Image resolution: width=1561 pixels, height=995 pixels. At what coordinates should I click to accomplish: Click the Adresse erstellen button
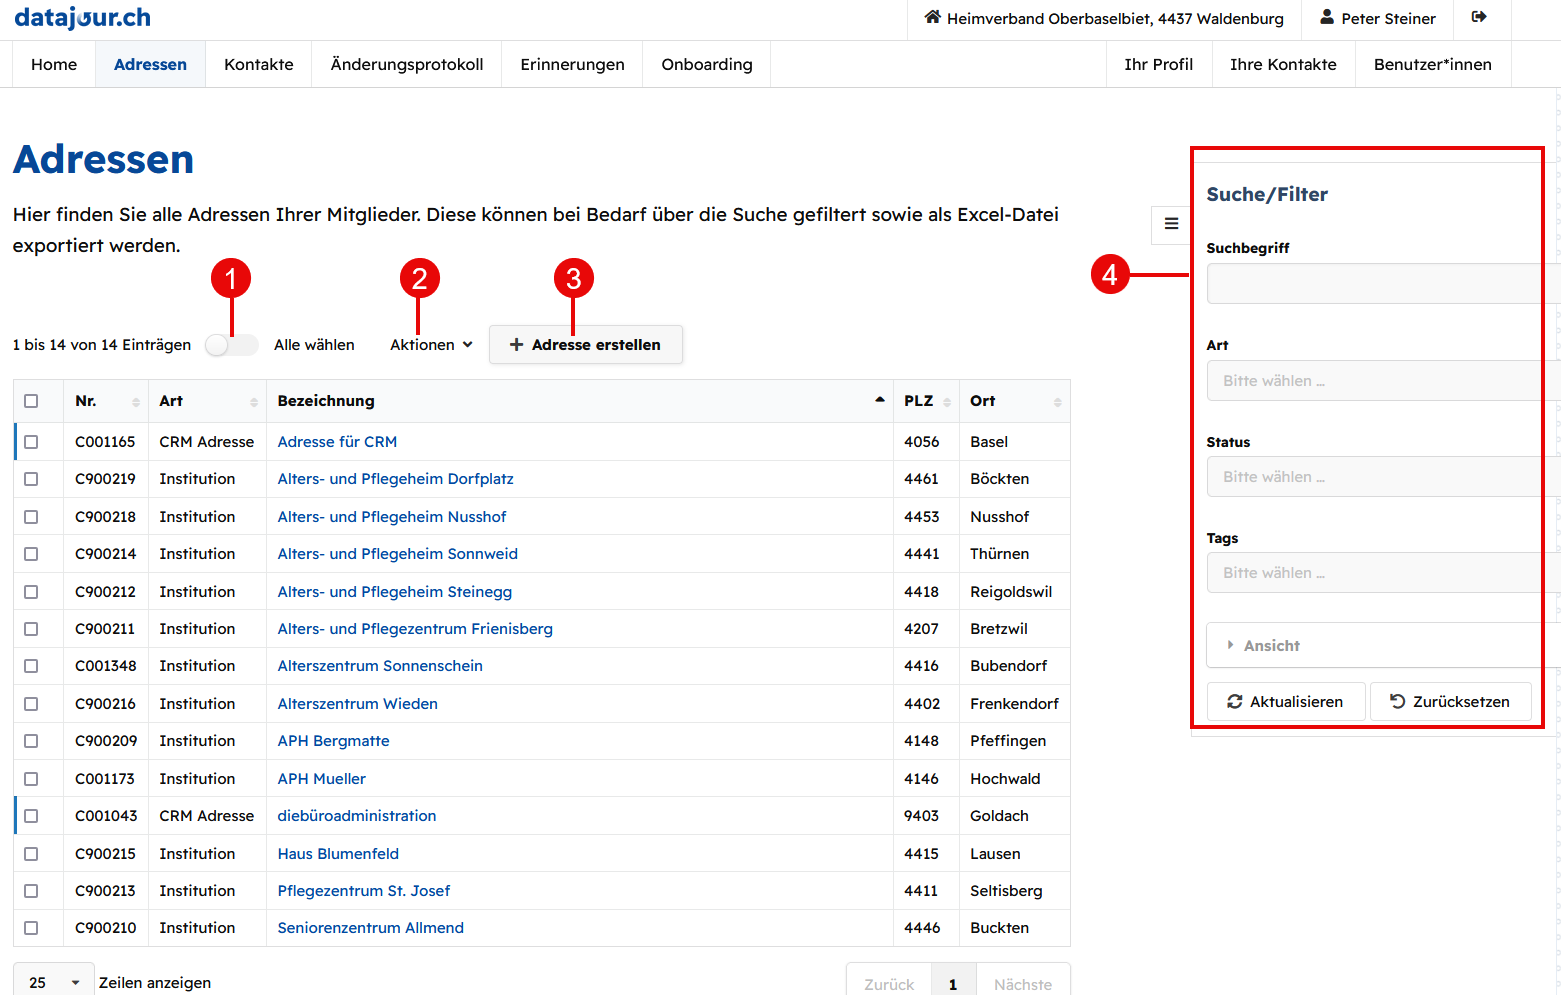point(586,345)
